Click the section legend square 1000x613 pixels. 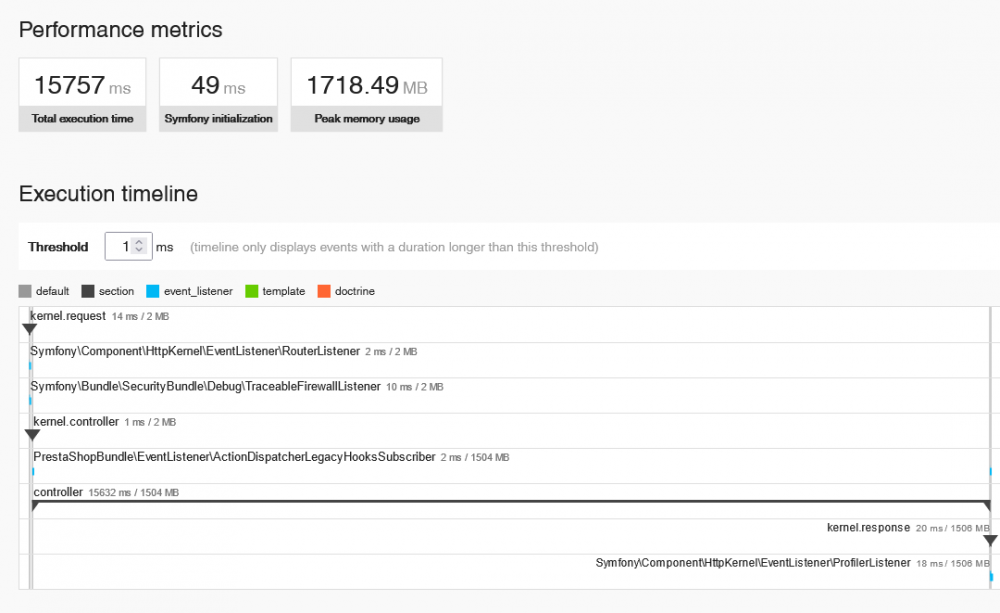tap(87, 291)
